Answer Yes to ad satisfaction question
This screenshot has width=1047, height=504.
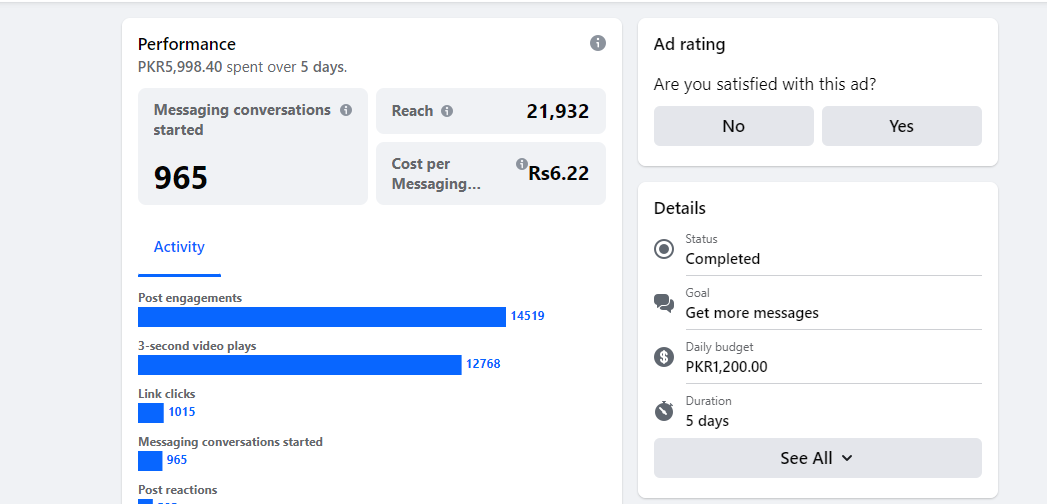pos(901,126)
